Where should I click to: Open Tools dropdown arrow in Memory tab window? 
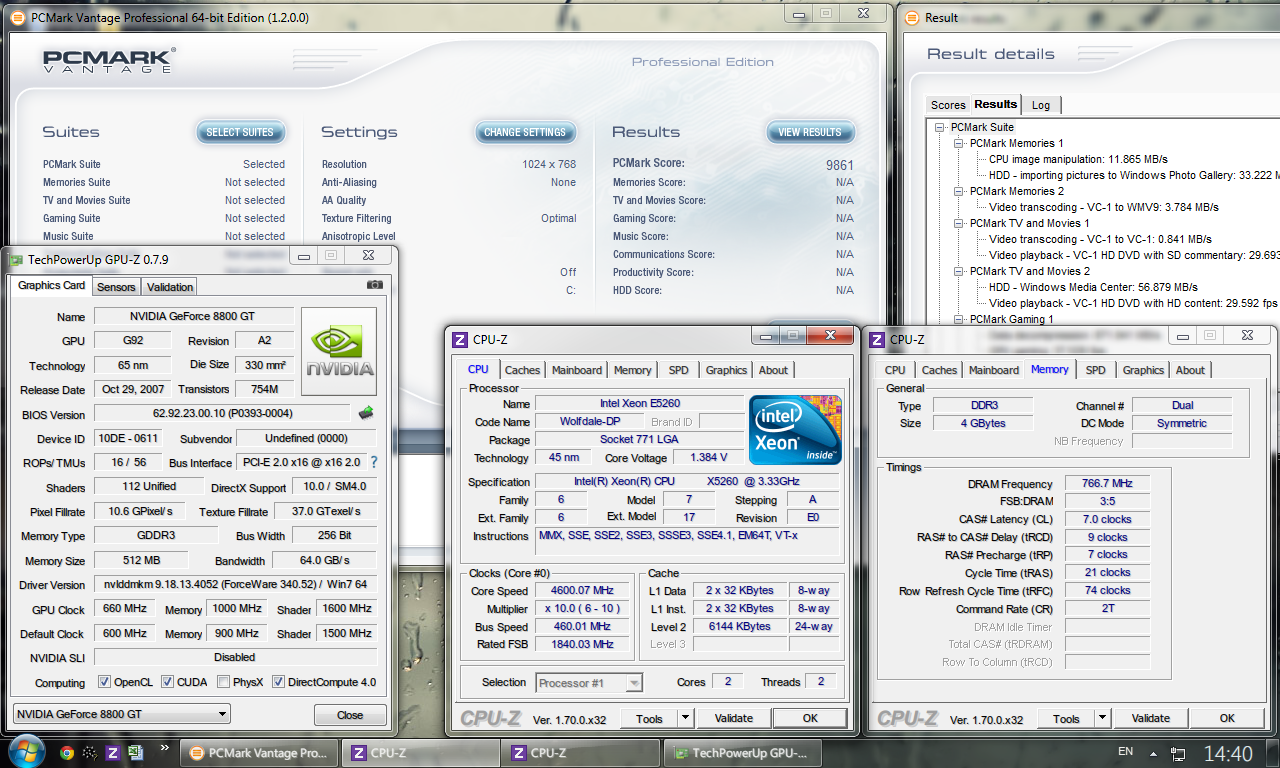click(x=1102, y=718)
